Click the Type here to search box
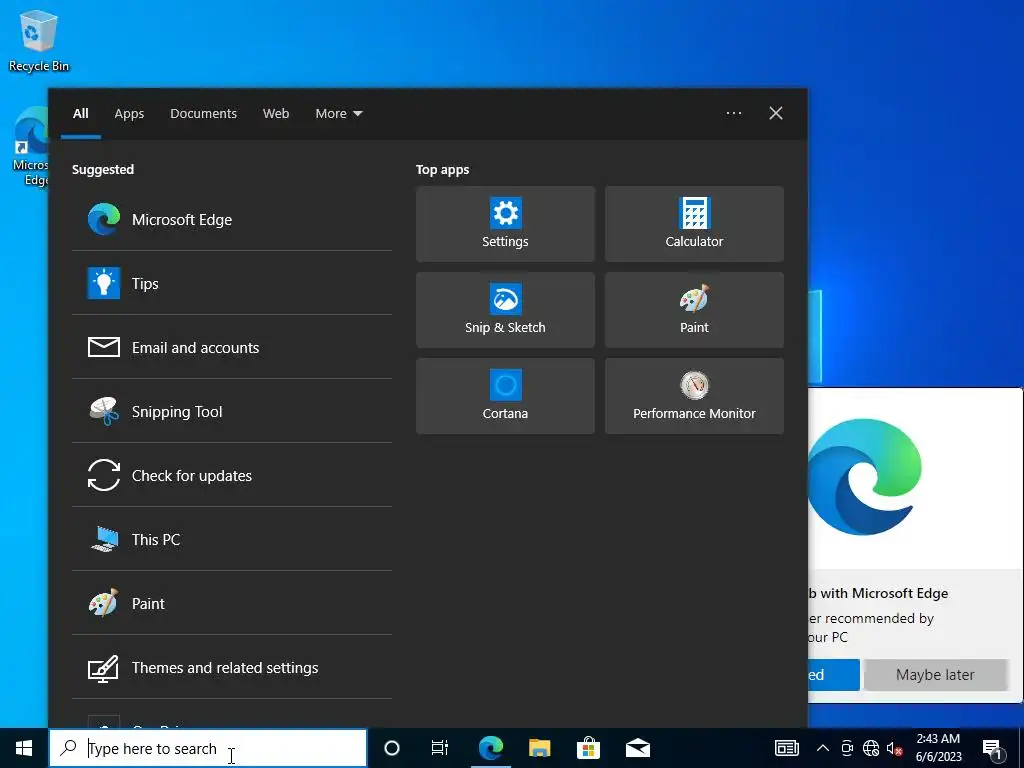1024x768 pixels. (208, 748)
